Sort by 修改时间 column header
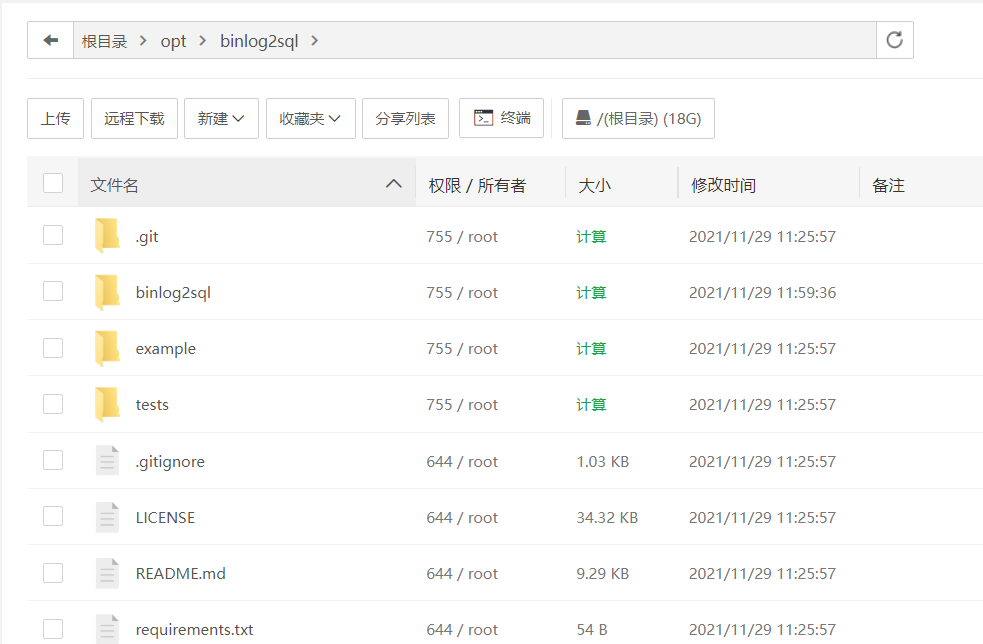This screenshot has width=983, height=644. 723,186
